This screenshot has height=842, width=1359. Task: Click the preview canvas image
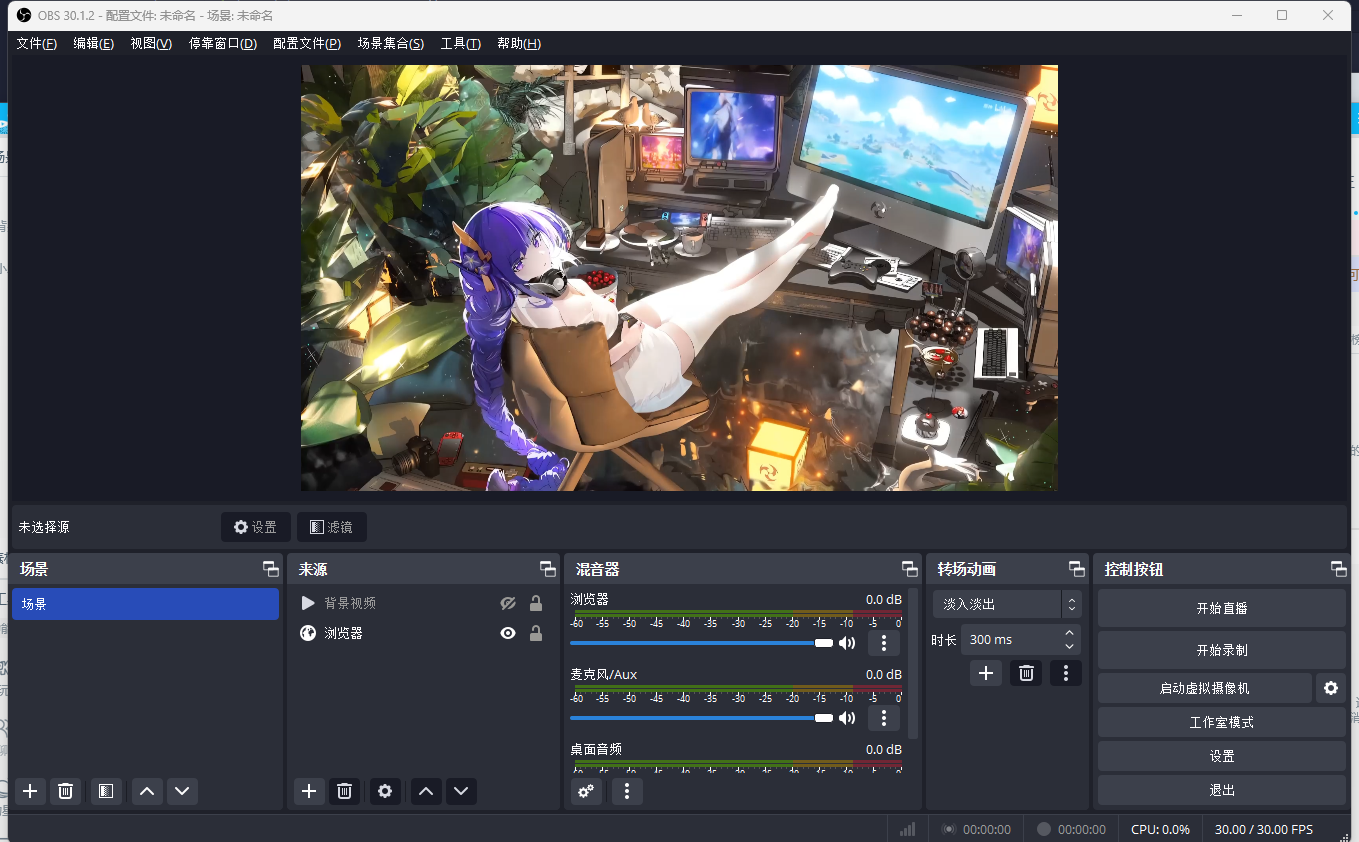click(x=679, y=278)
